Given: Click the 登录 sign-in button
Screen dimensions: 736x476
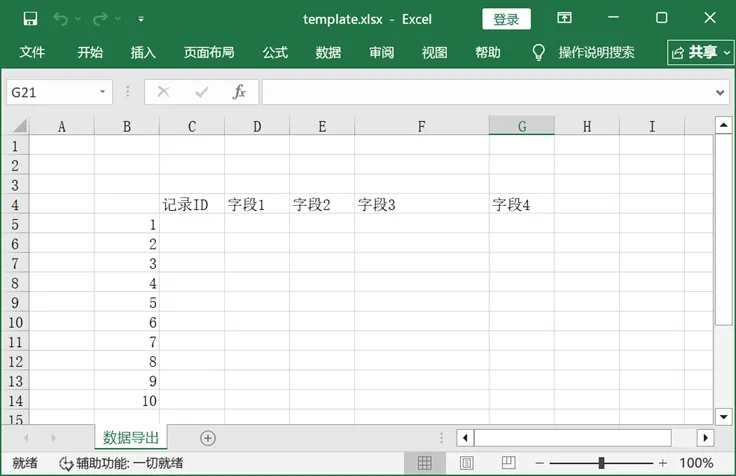Looking at the screenshot, I should tap(506, 19).
